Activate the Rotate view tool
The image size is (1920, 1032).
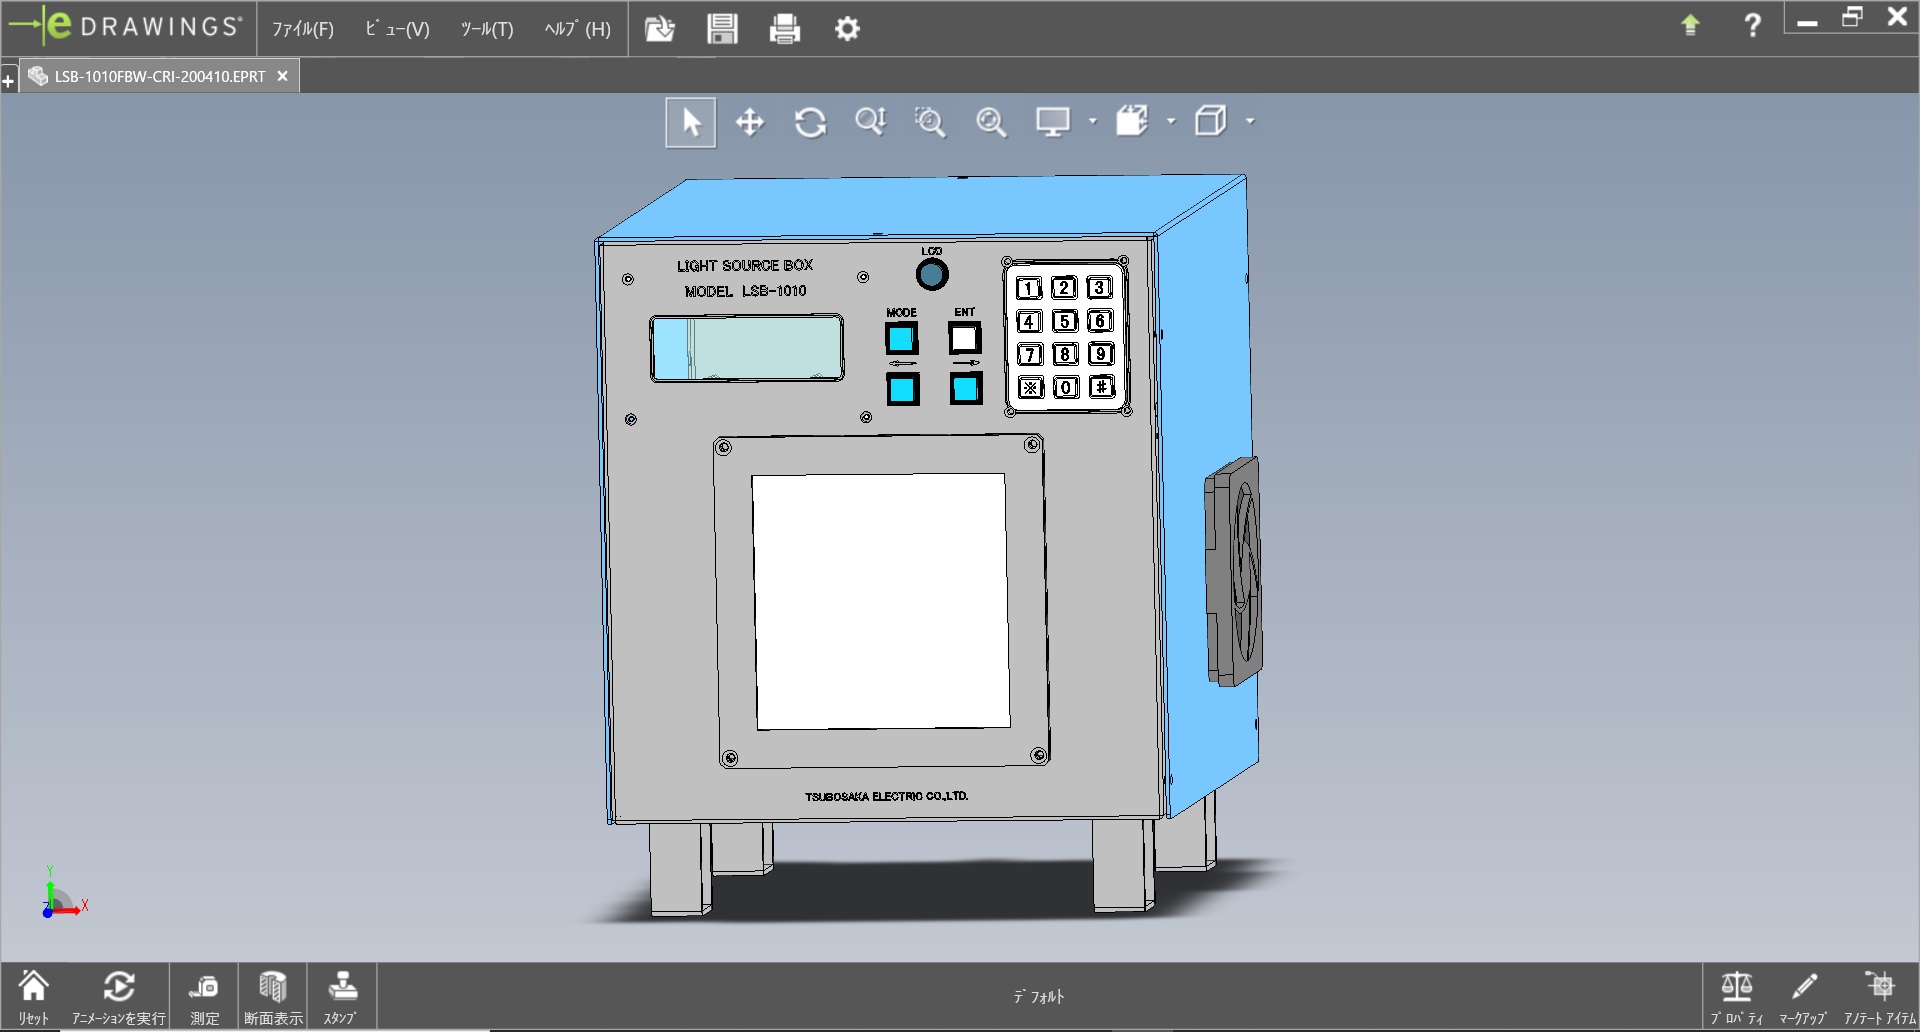[810, 122]
